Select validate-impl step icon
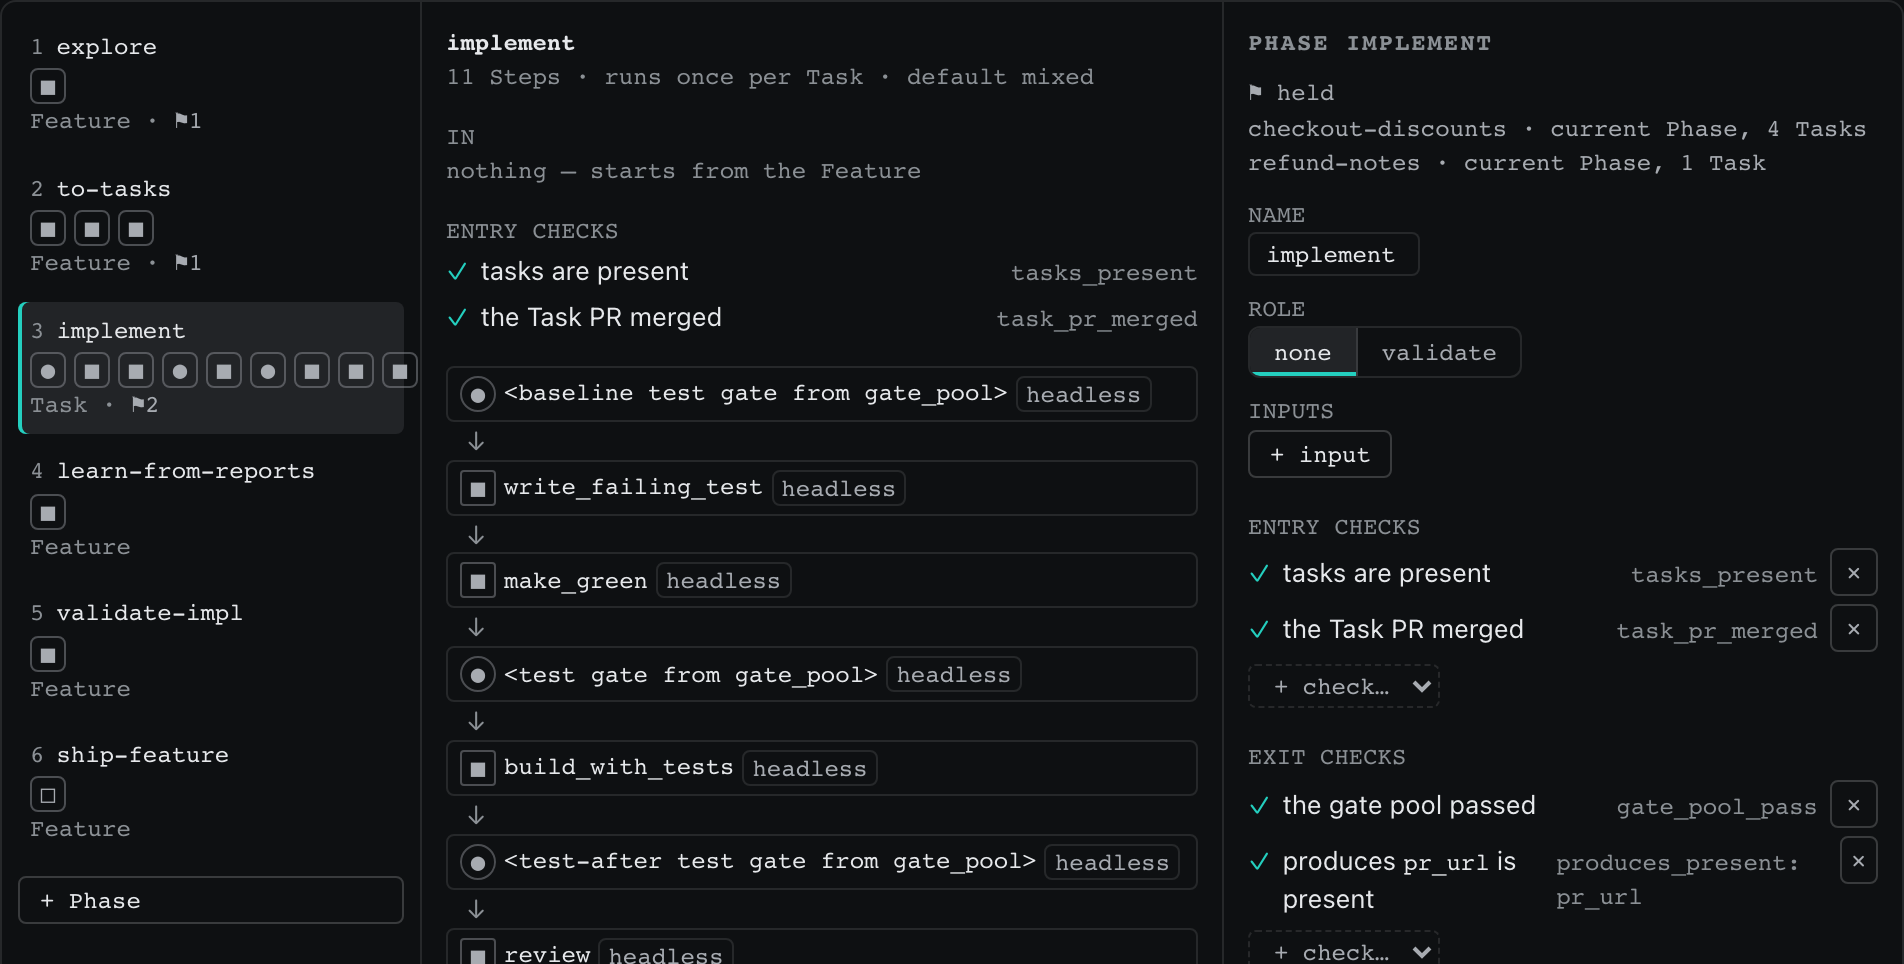The width and height of the screenshot is (1904, 964). pyautogui.click(x=48, y=655)
